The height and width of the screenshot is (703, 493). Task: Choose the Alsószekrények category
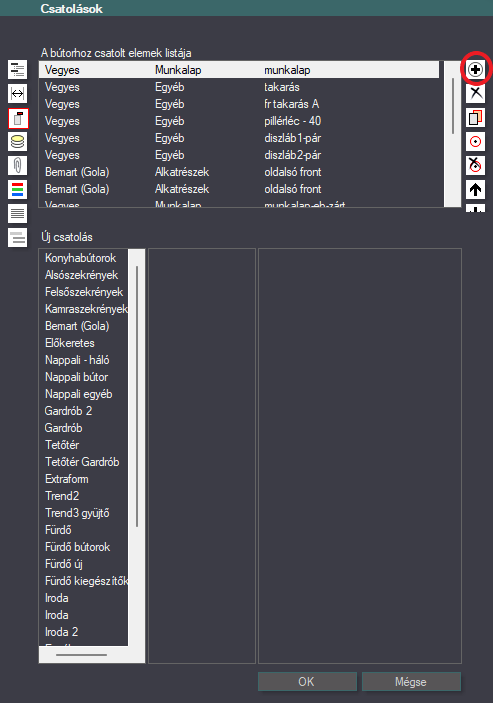click(84, 275)
